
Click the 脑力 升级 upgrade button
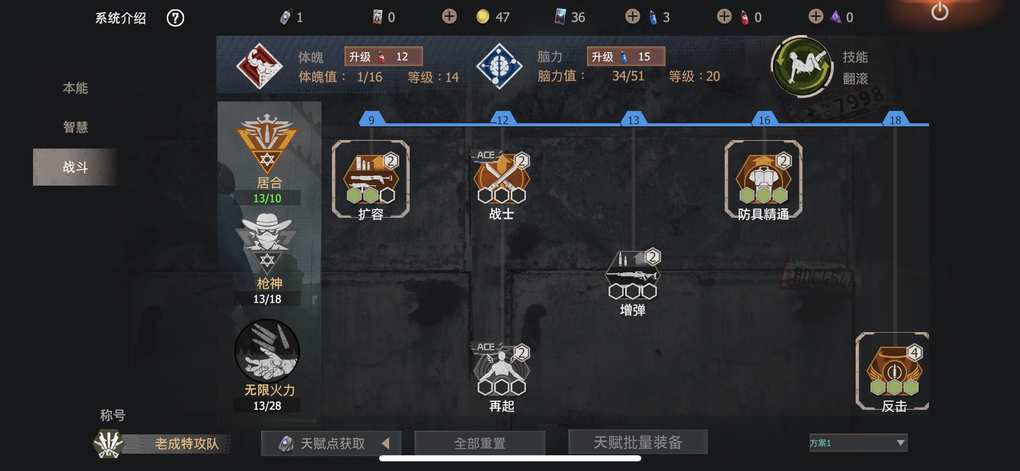point(626,57)
